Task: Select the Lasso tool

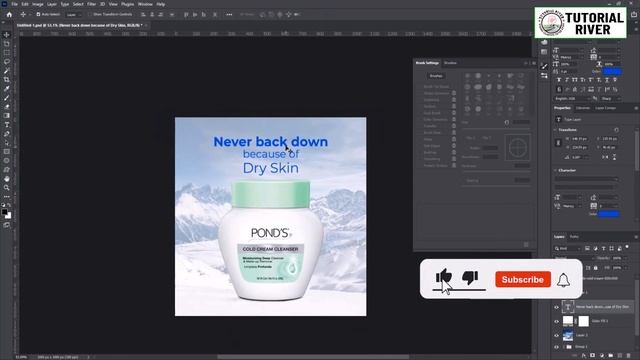Action: [x=7, y=62]
